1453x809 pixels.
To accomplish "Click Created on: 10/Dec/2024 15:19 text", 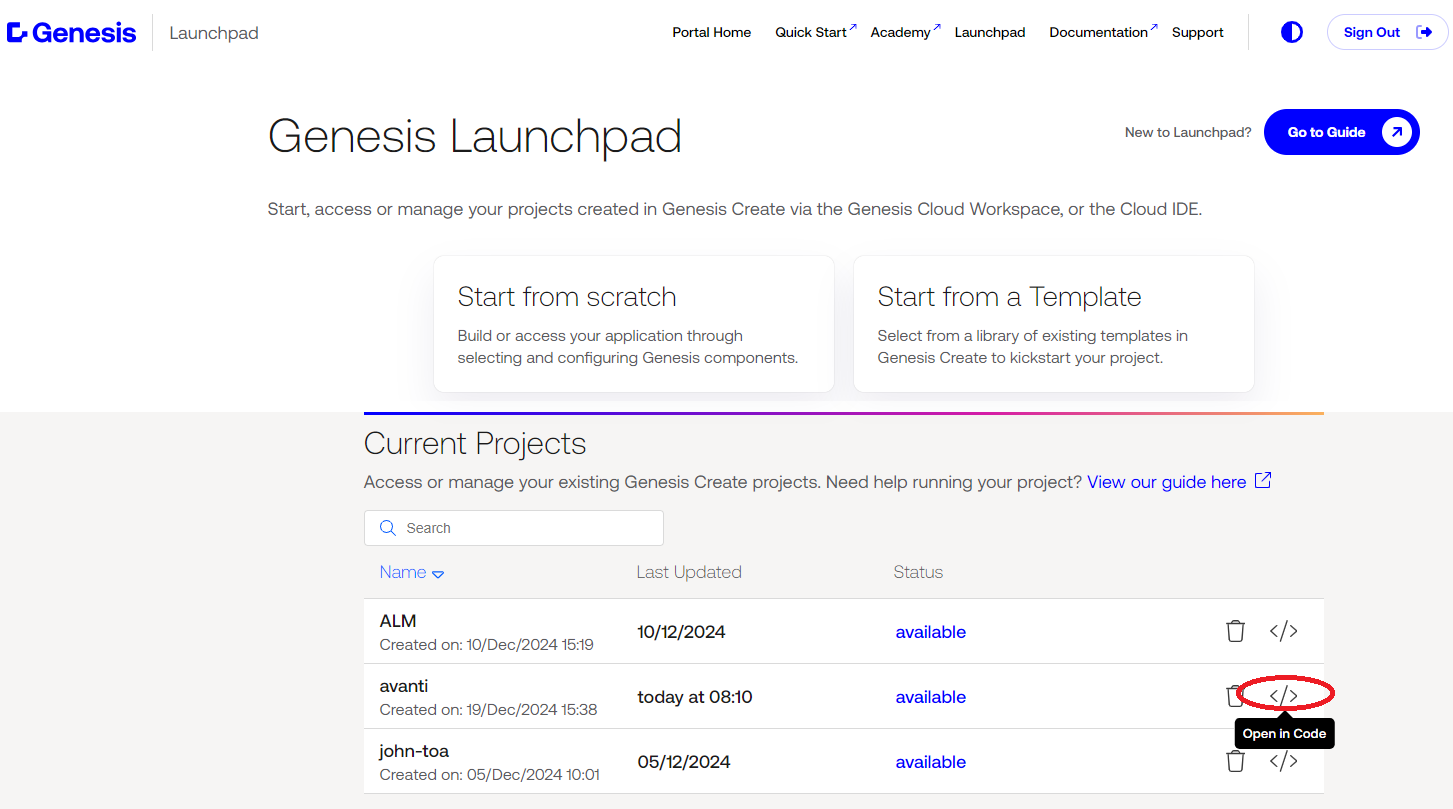I will (x=486, y=645).
